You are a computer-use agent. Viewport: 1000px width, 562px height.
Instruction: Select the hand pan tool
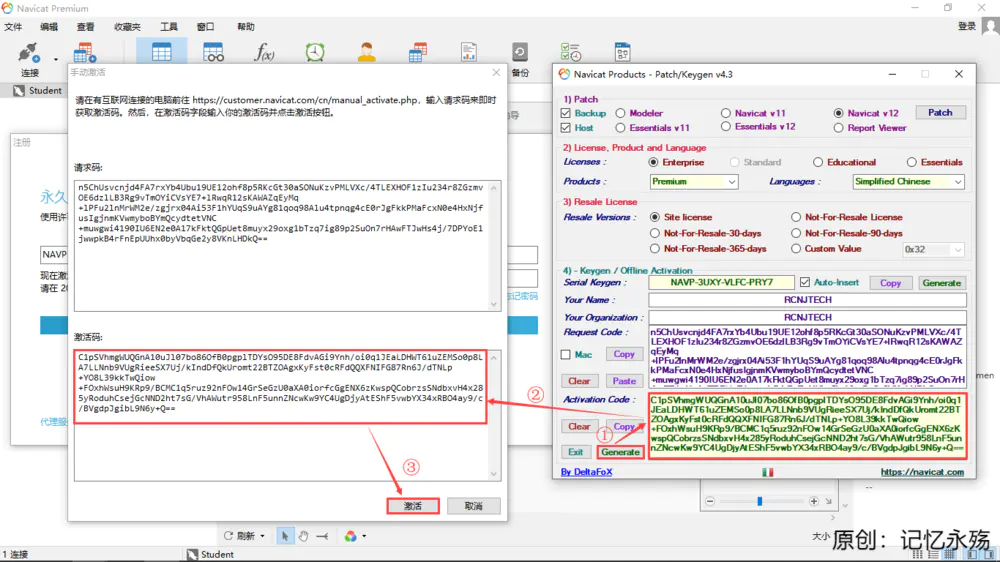[303, 536]
